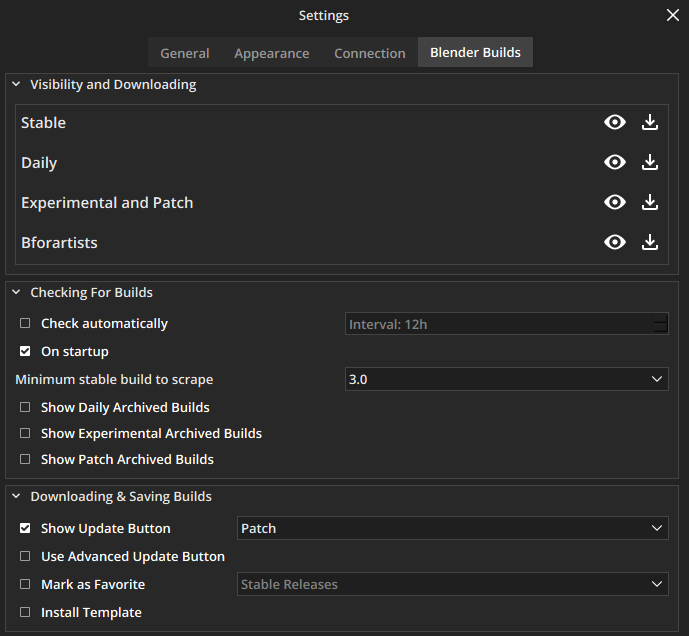This screenshot has width=689, height=636.
Task: Enable the Check automatically checkbox
Action: click(26, 324)
